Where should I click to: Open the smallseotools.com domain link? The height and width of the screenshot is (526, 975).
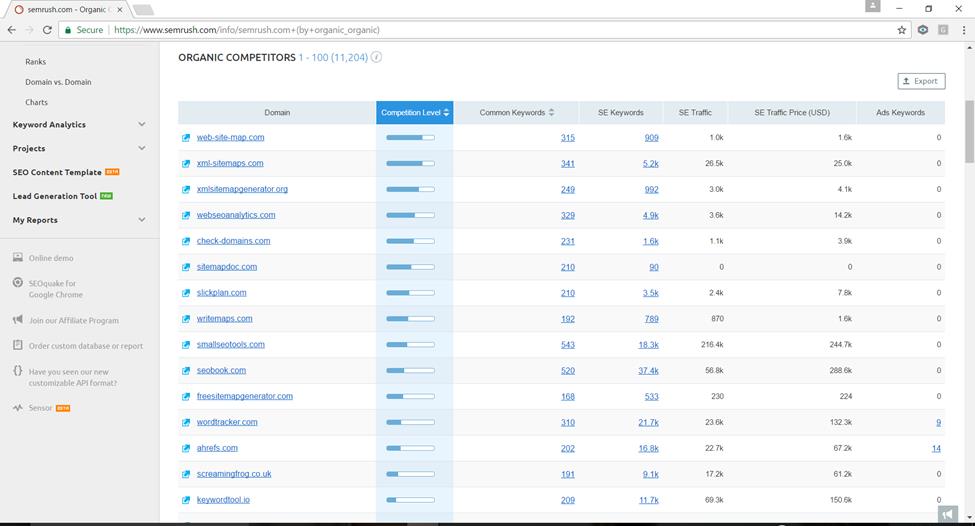point(231,344)
